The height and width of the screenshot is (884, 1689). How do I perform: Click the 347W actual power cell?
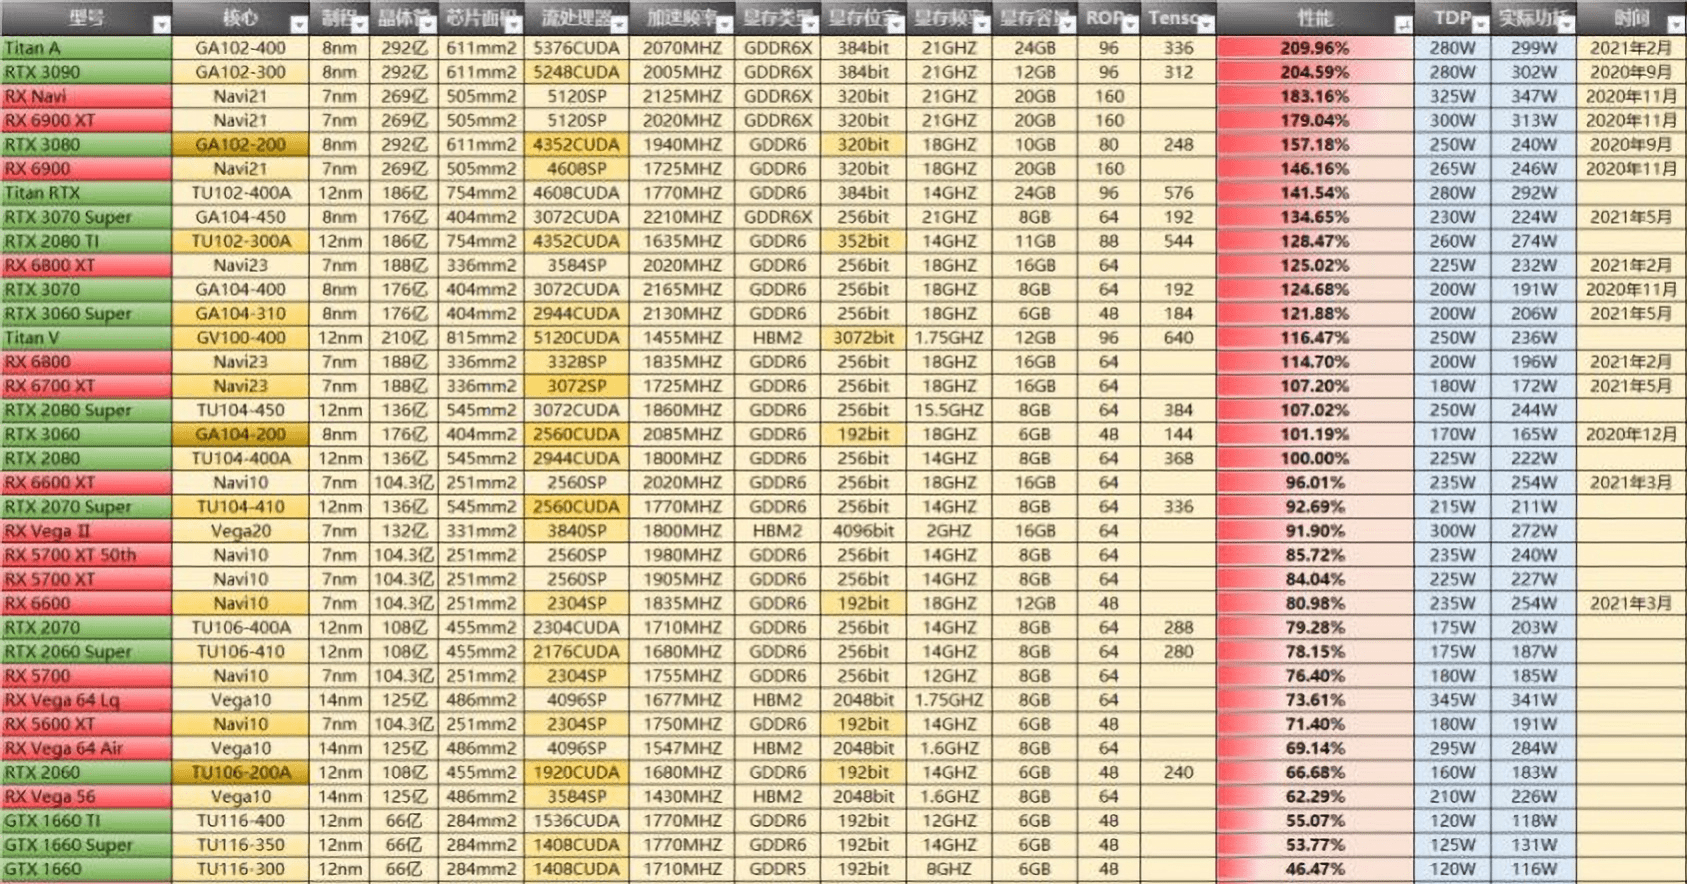pyautogui.click(x=1533, y=96)
